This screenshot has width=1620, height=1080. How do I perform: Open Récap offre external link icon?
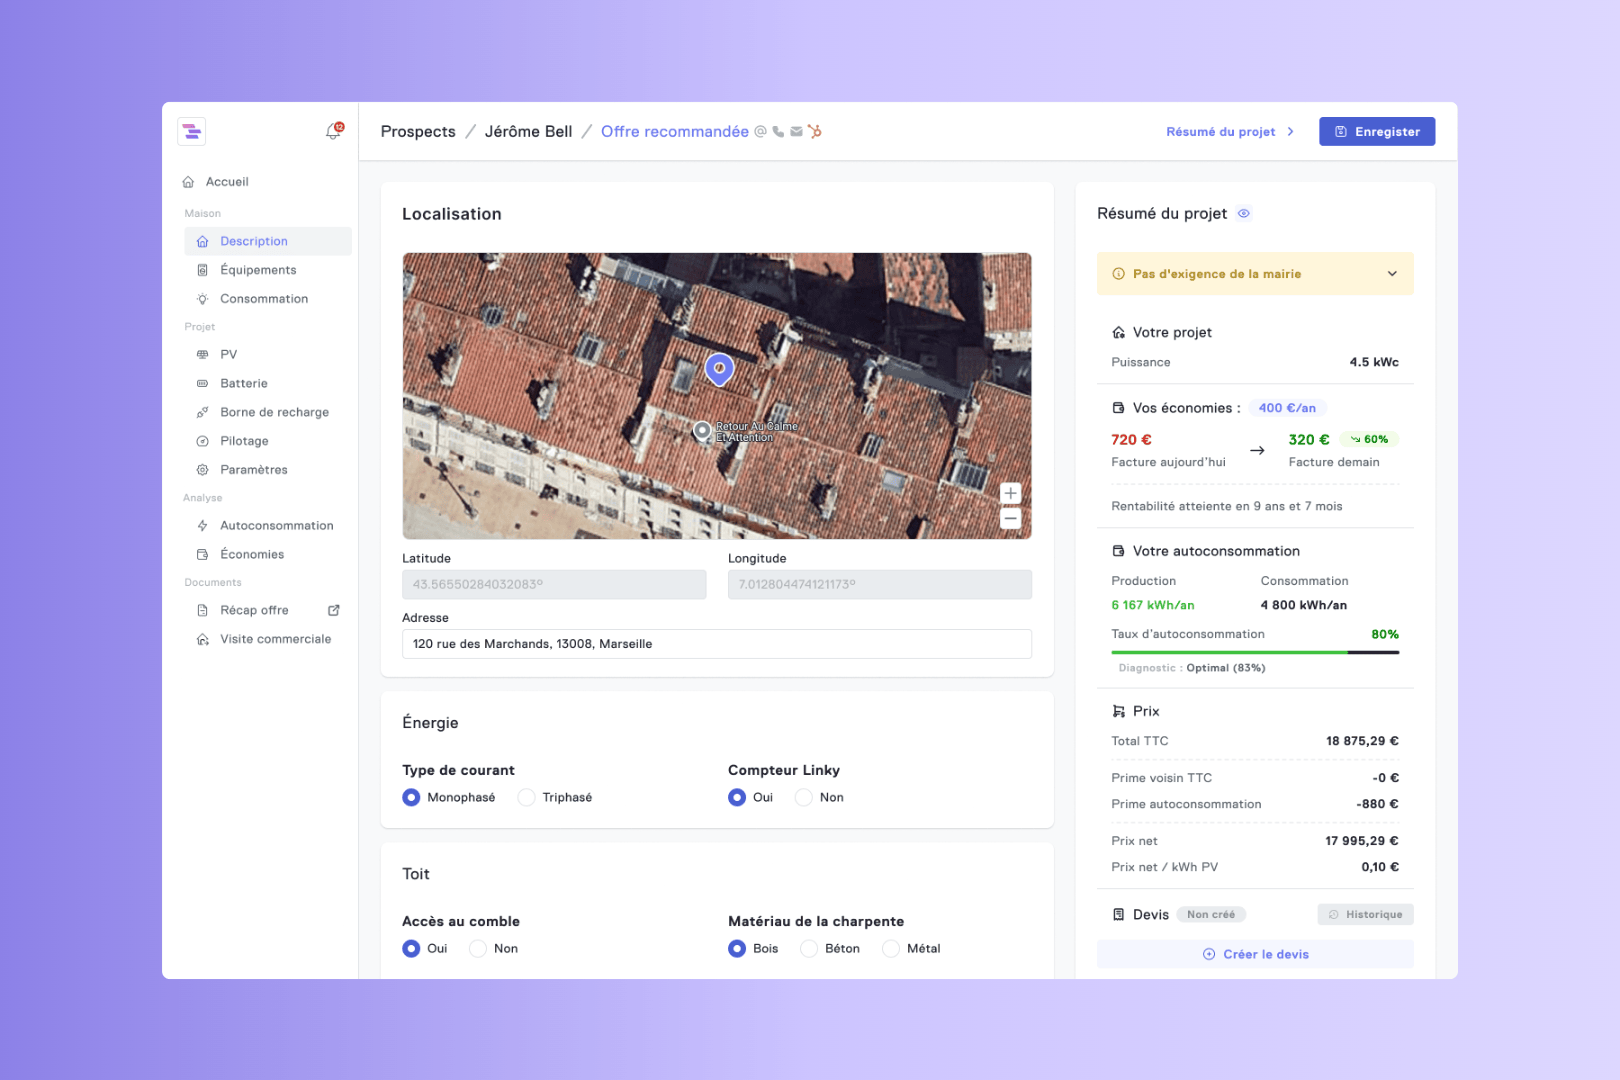coord(334,610)
